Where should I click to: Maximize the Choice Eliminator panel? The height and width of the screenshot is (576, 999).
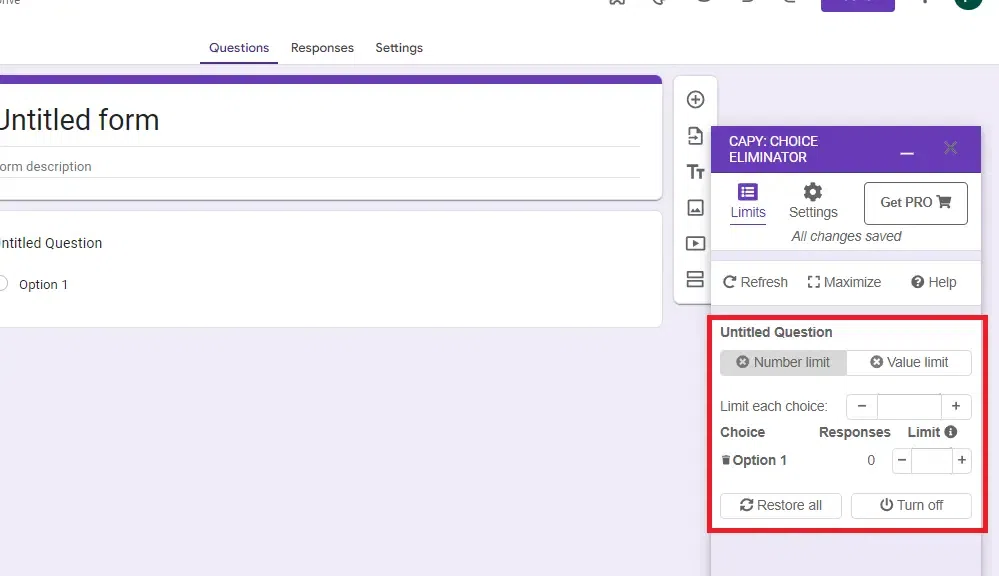tap(844, 282)
